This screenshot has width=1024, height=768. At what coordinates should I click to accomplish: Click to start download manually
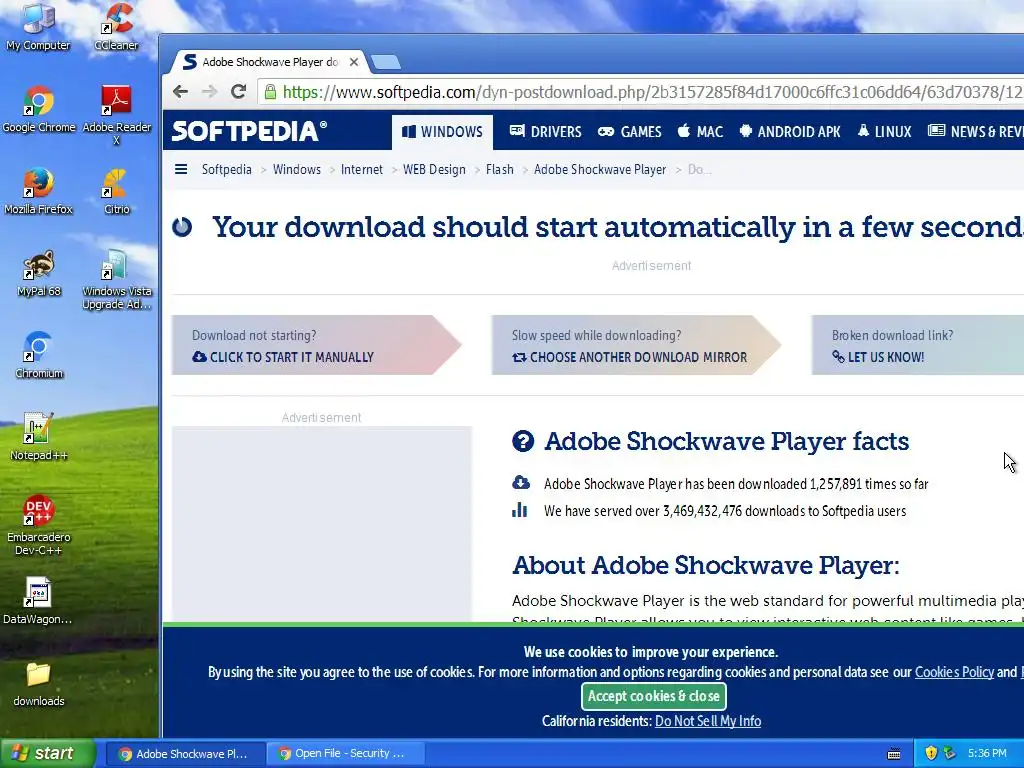(283, 357)
